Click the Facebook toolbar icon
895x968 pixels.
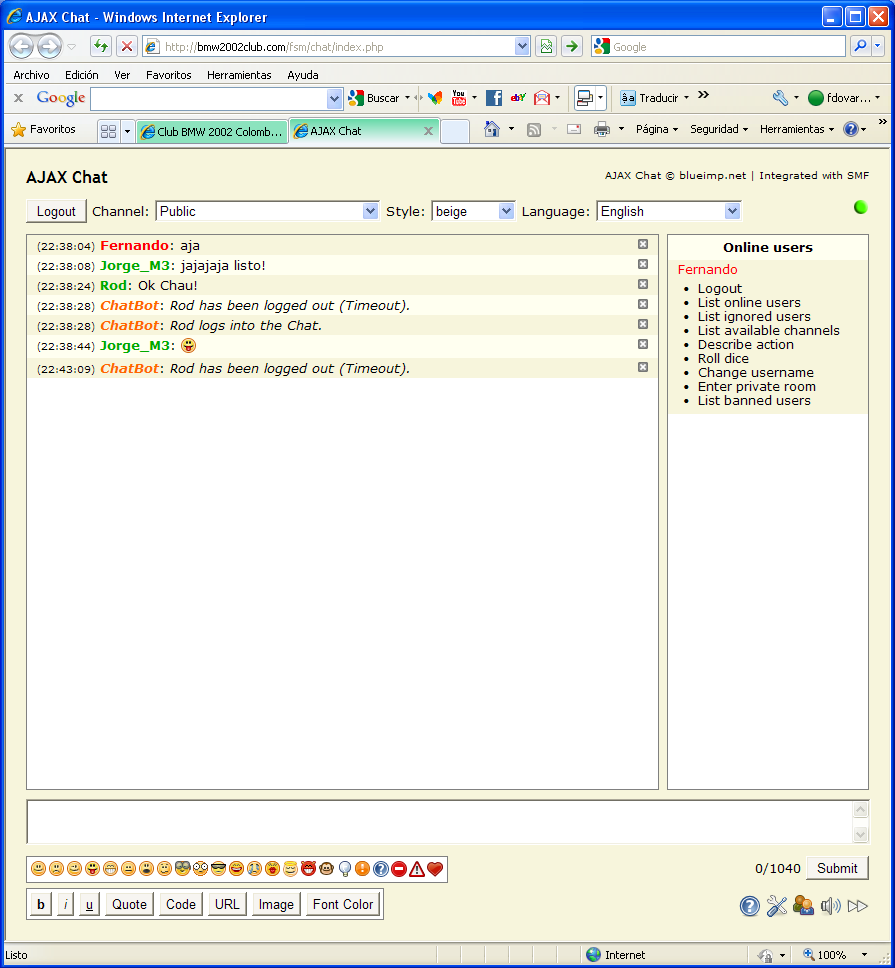[x=494, y=98]
